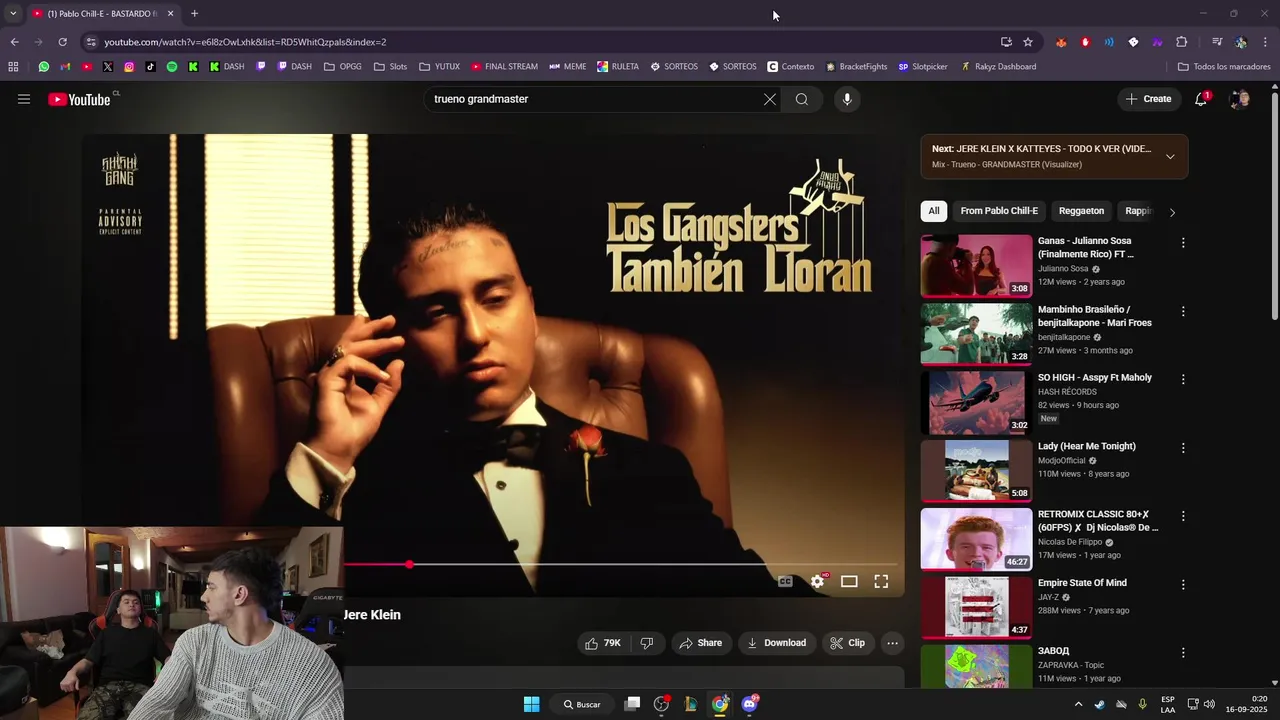Play the Mambinho Brasileño thumbnail
This screenshot has width=1280, height=720.
coord(976,334)
